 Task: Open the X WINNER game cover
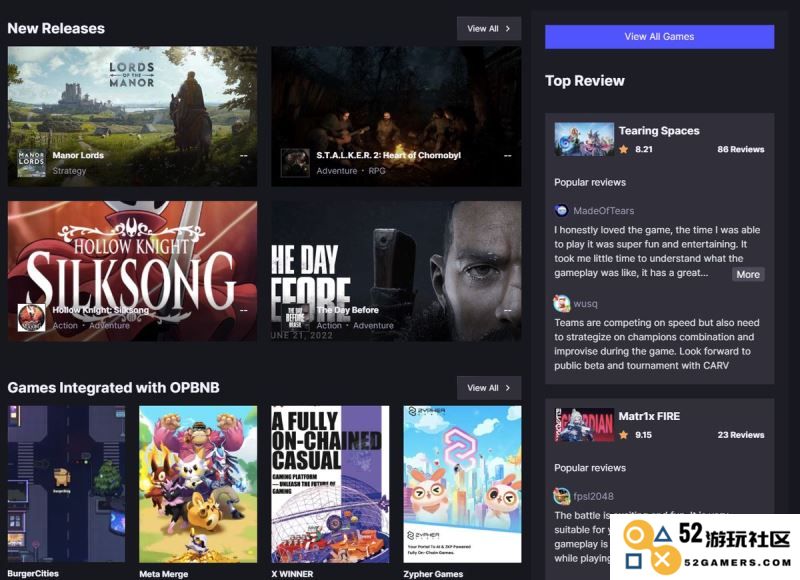coord(330,484)
